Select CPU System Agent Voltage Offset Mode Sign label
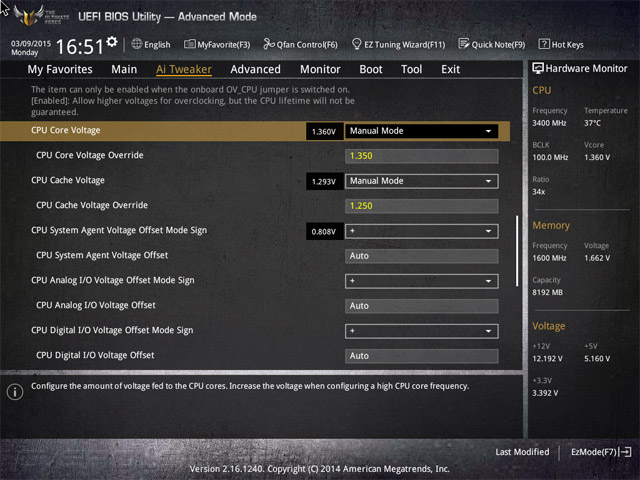The width and height of the screenshot is (640, 480). point(119,230)
